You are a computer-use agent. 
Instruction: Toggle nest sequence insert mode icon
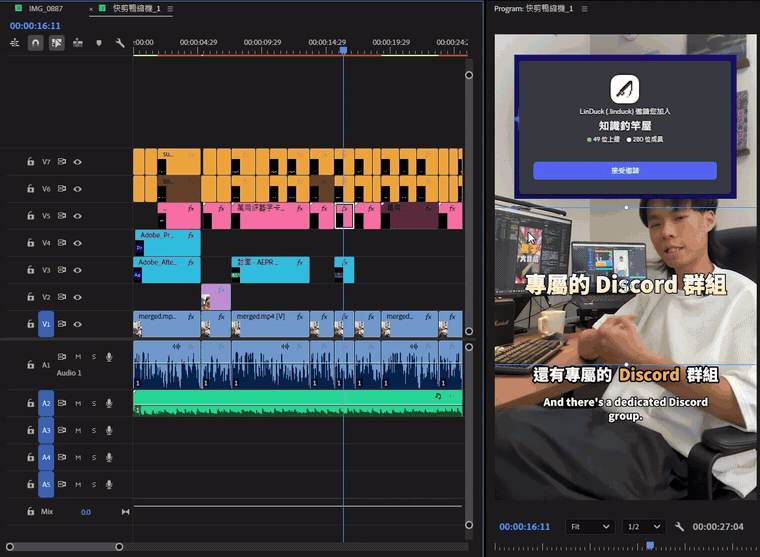(x=15, y=43)
